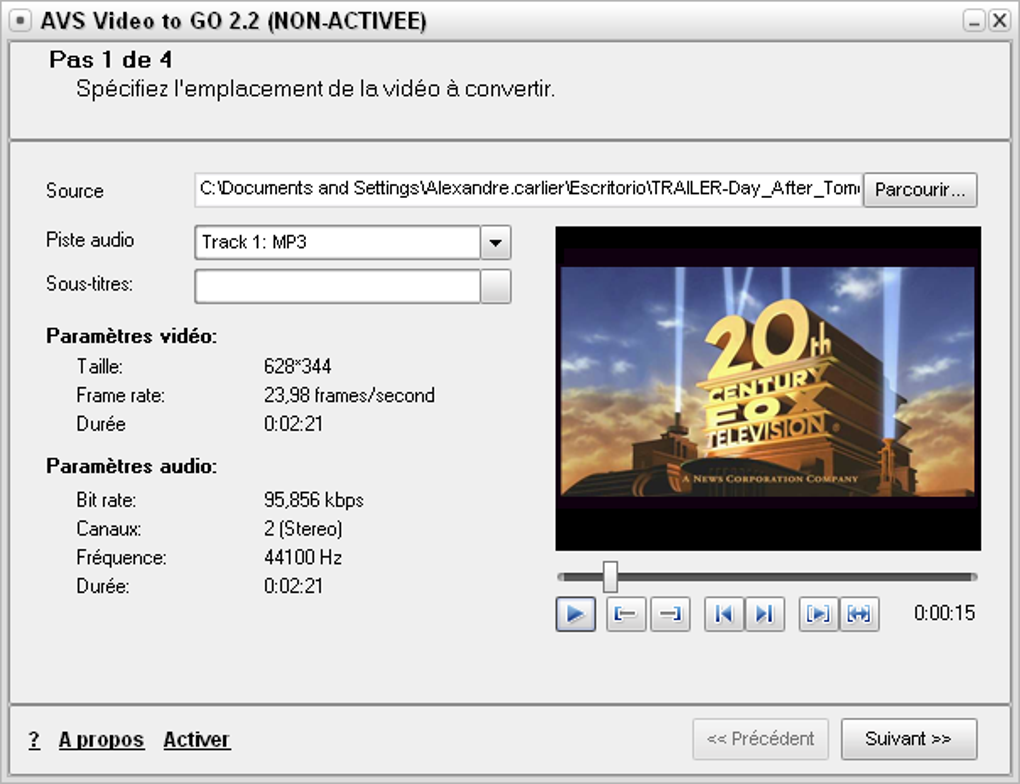Jump to the previous frame
Image resolution: width=1020 pixels, height=784 pixels.
coord(724,614)
